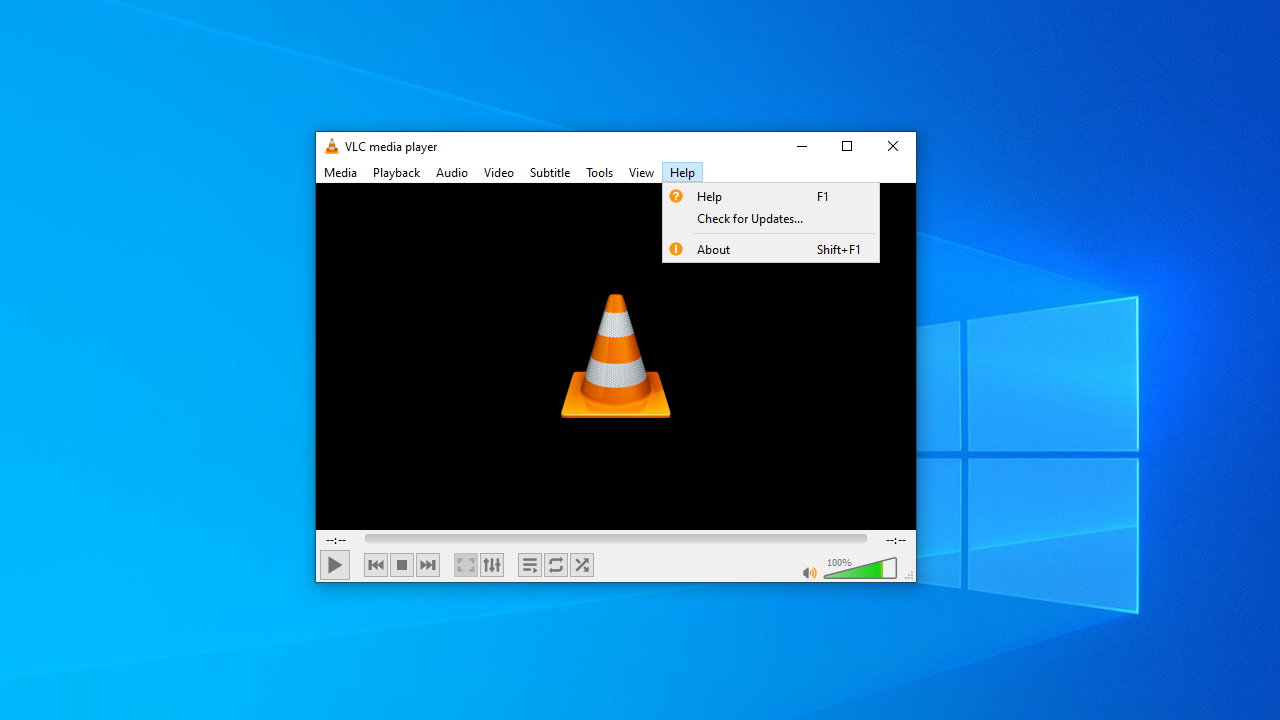Image resolution: width=1280 pixels, height=720 pixels.
Task: Toggle loop repeat mode
Action: coord(556,565)
